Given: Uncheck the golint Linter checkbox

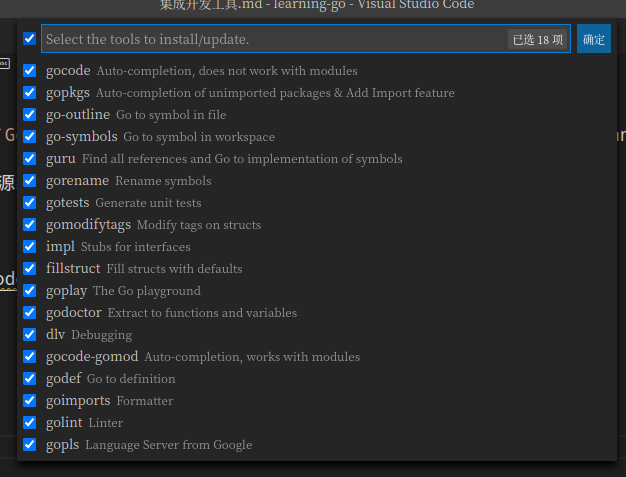Looking at the screenshot, I should [29, 423].
